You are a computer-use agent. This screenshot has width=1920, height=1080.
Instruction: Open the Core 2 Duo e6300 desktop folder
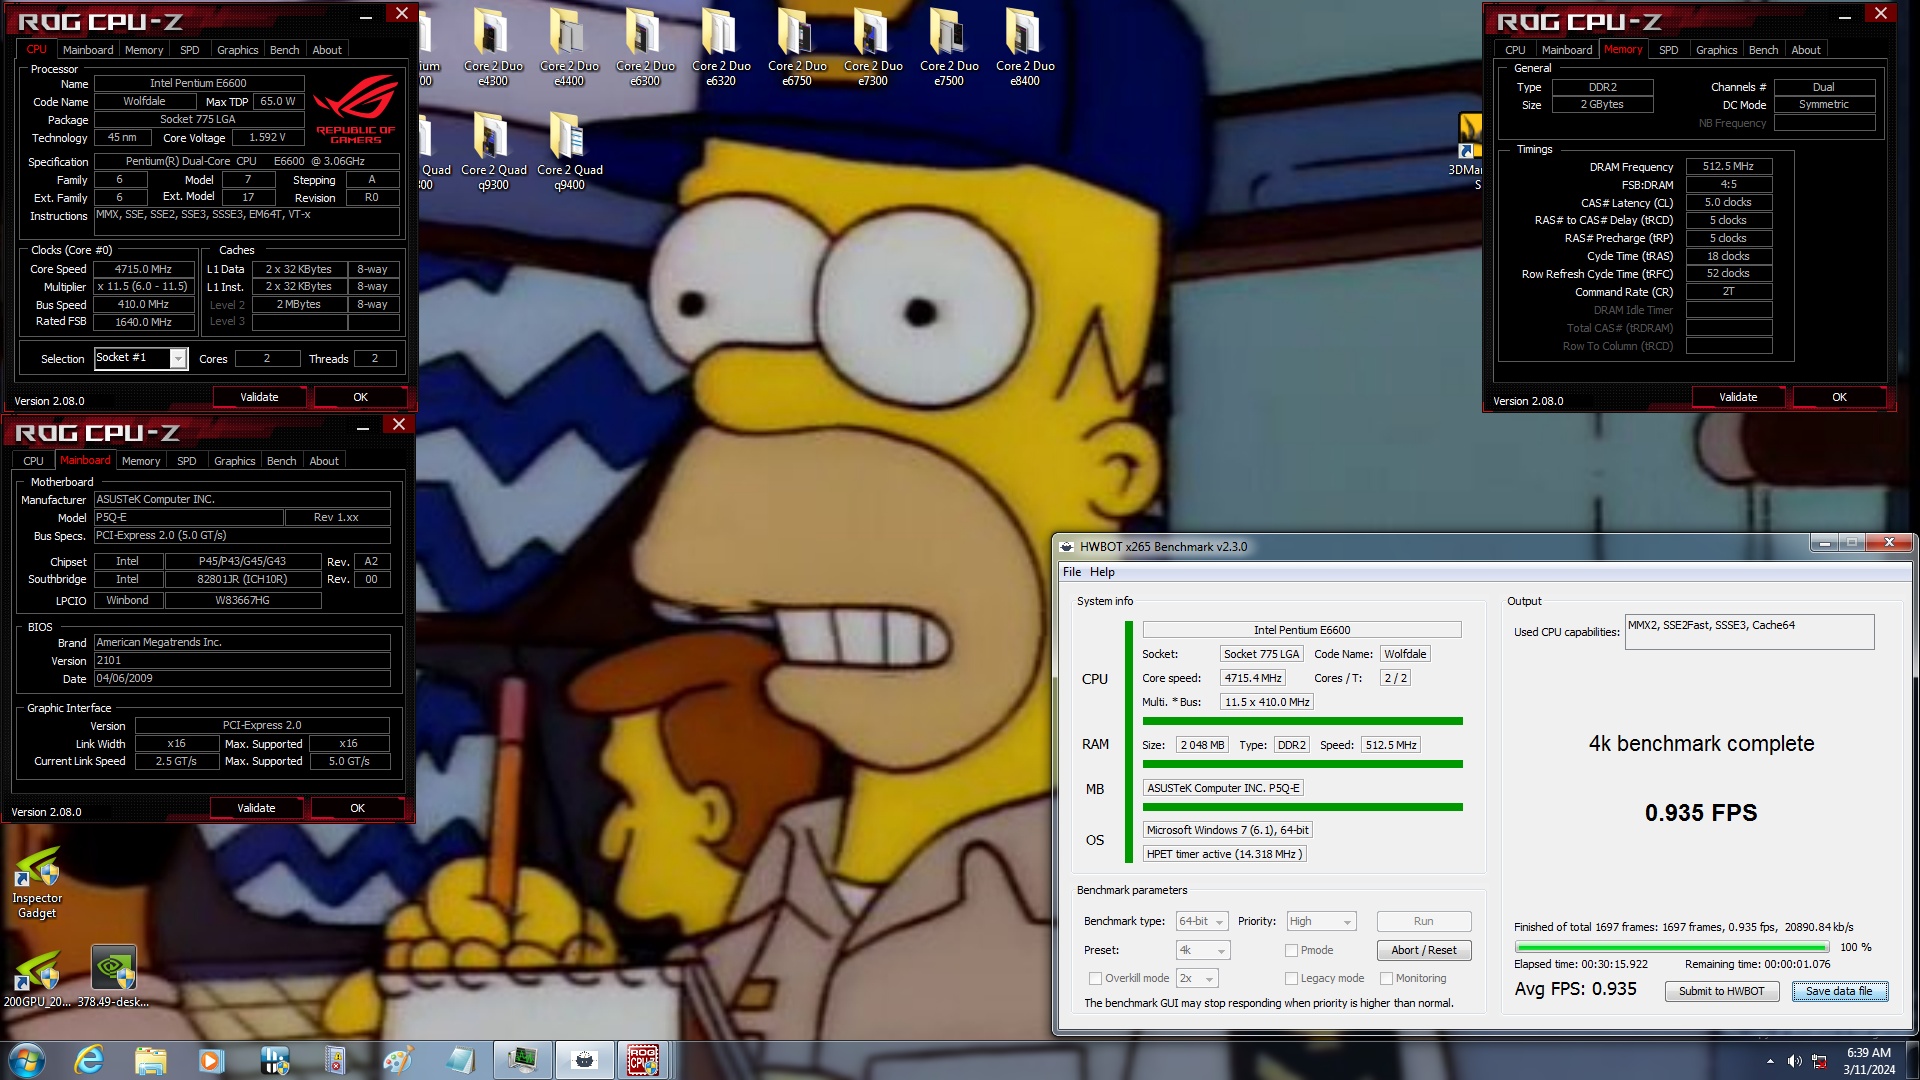(x=645, y=46)
